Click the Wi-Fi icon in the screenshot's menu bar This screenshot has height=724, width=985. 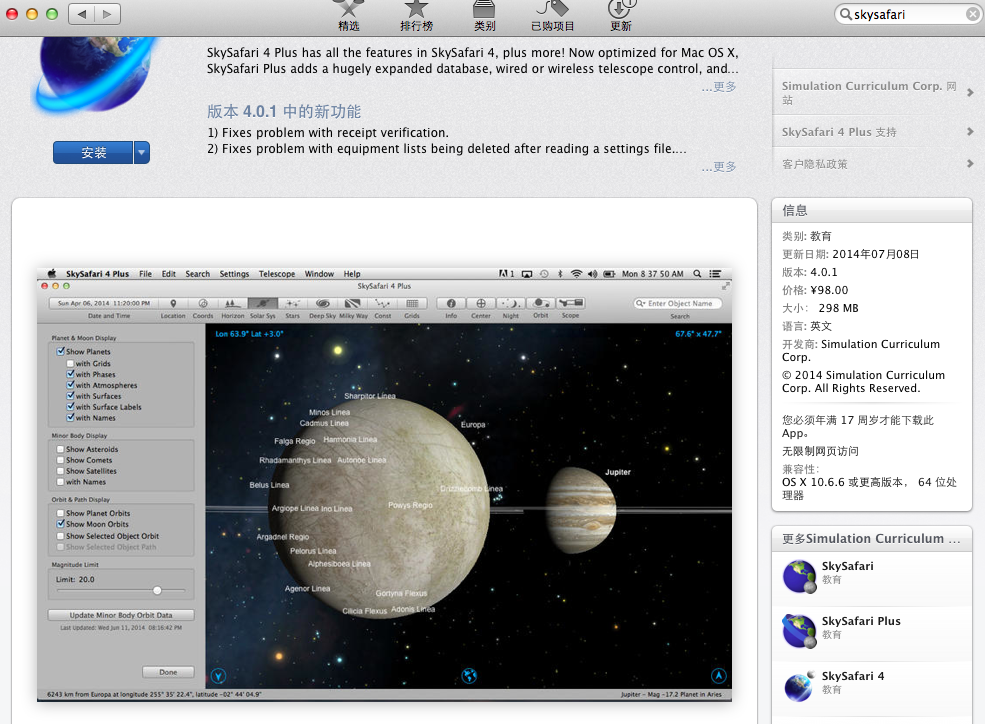tap(576, 274)
